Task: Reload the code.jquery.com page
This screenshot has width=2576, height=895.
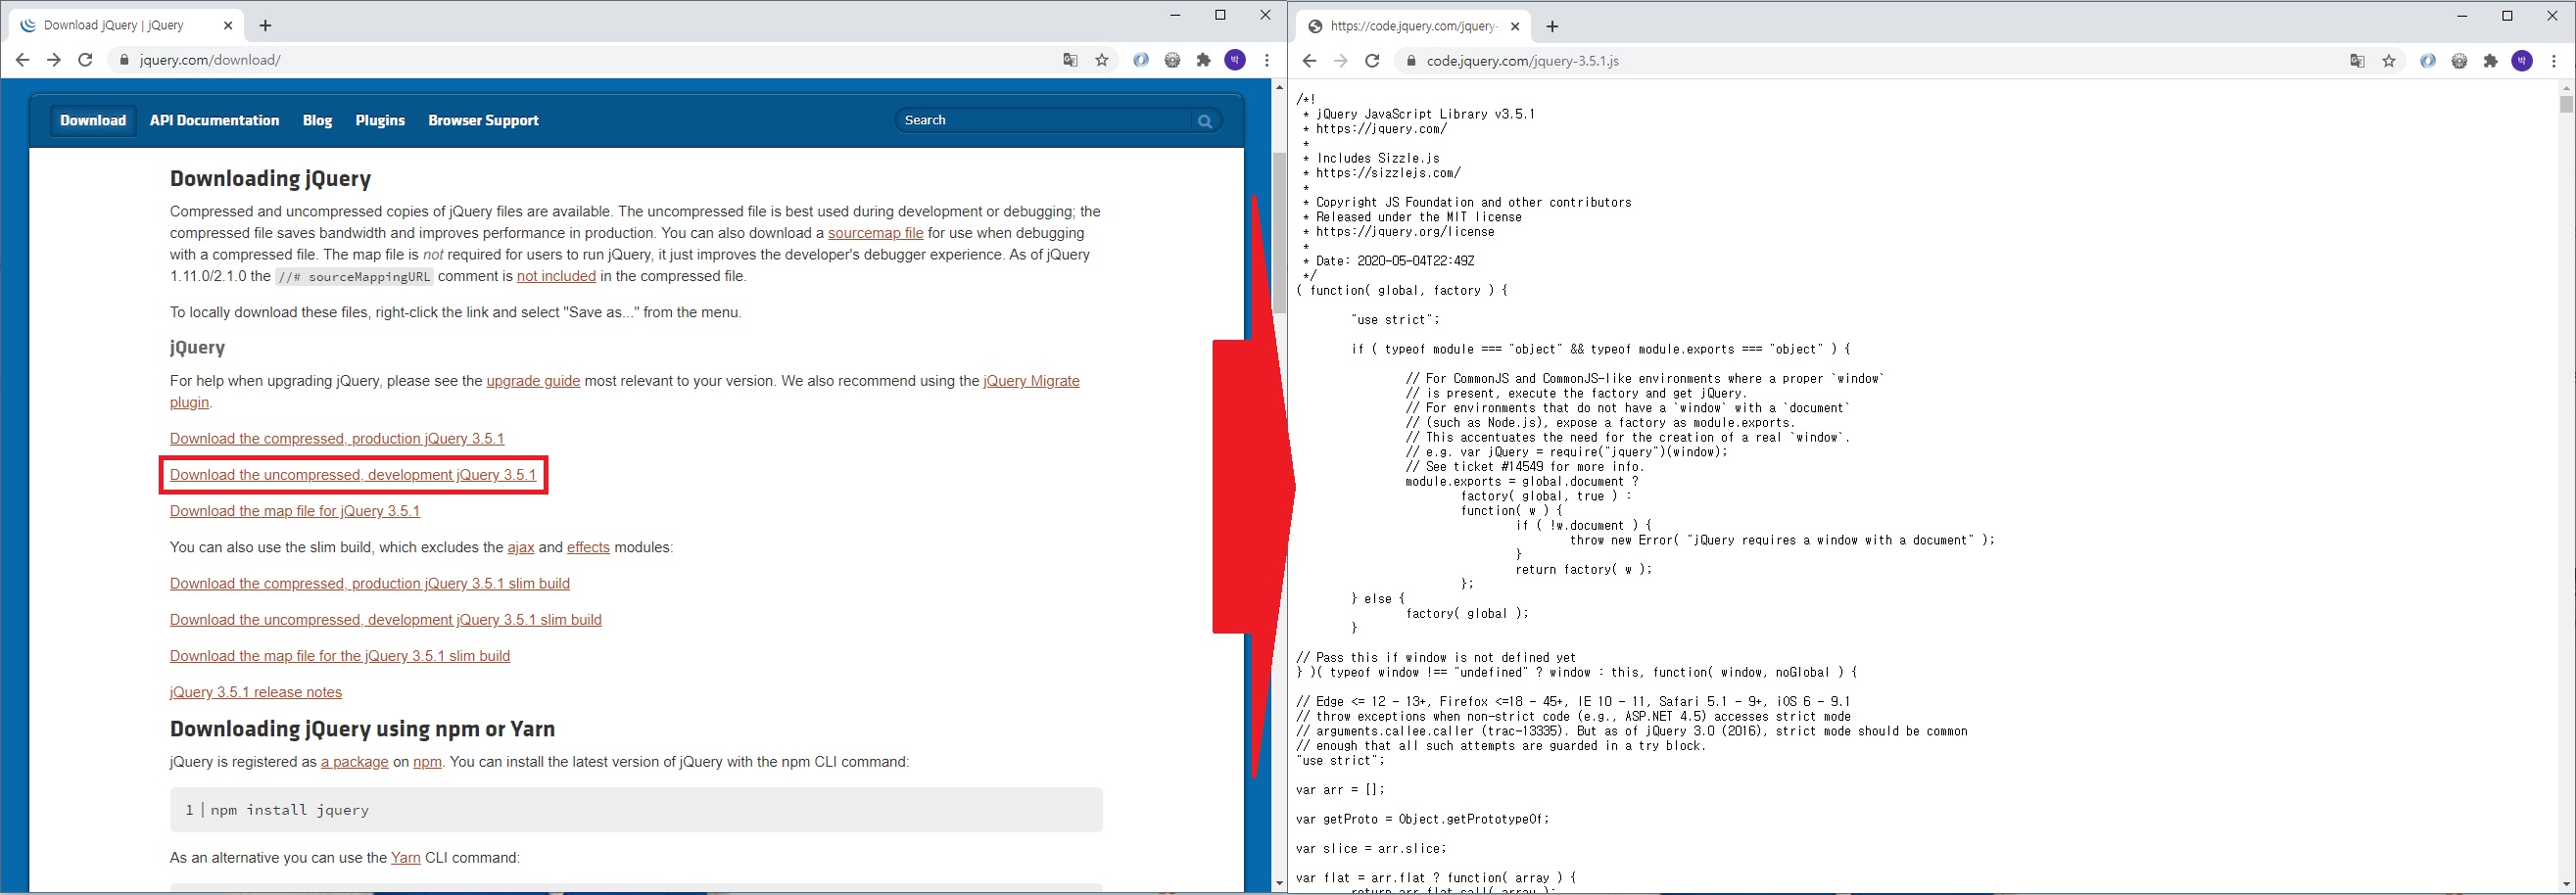Action: [1373, 61]
